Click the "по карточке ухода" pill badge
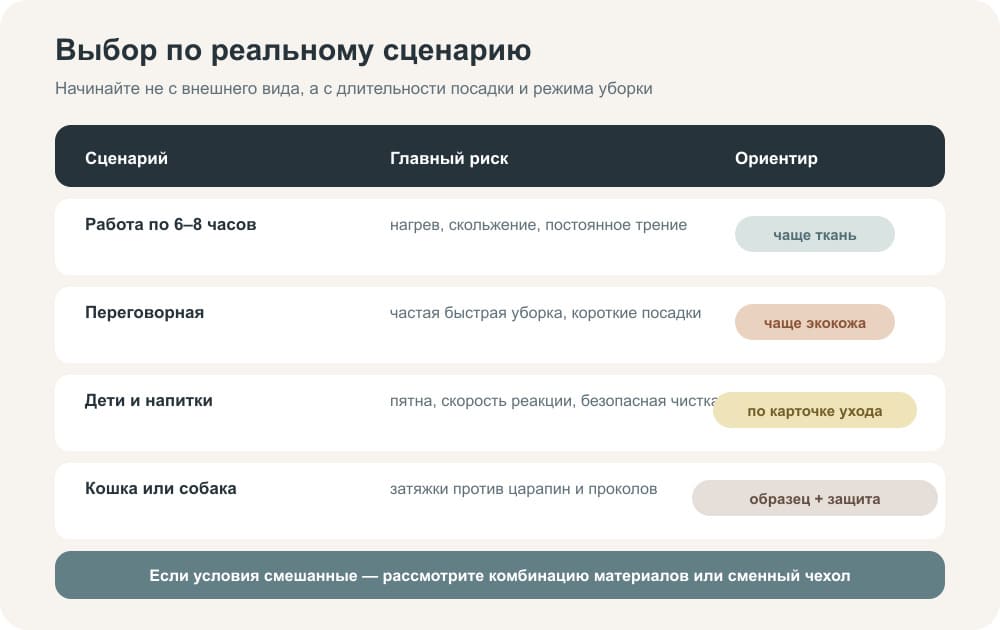1000x630 pixels. (x=814, y=410)
